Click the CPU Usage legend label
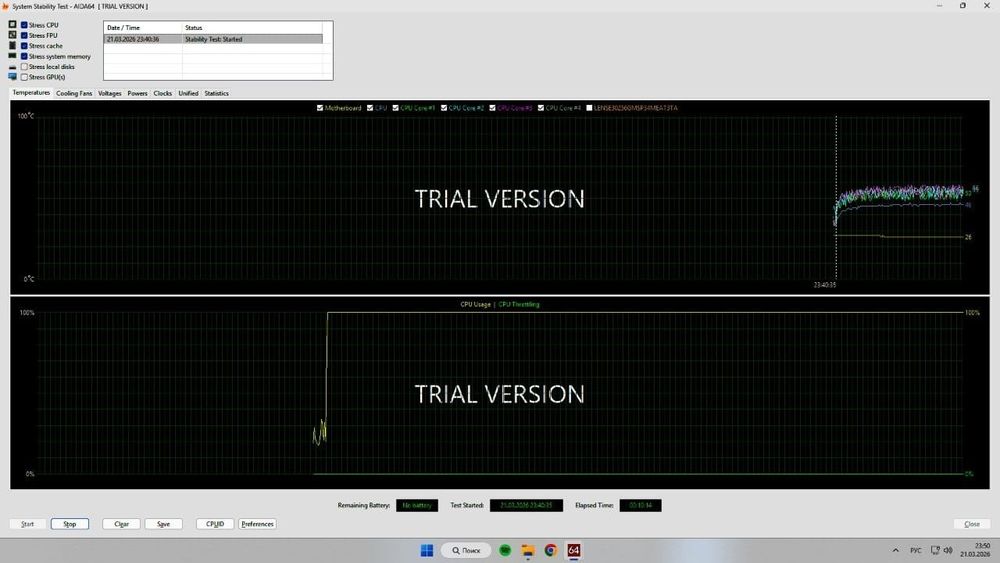 [x=476, y=304]
